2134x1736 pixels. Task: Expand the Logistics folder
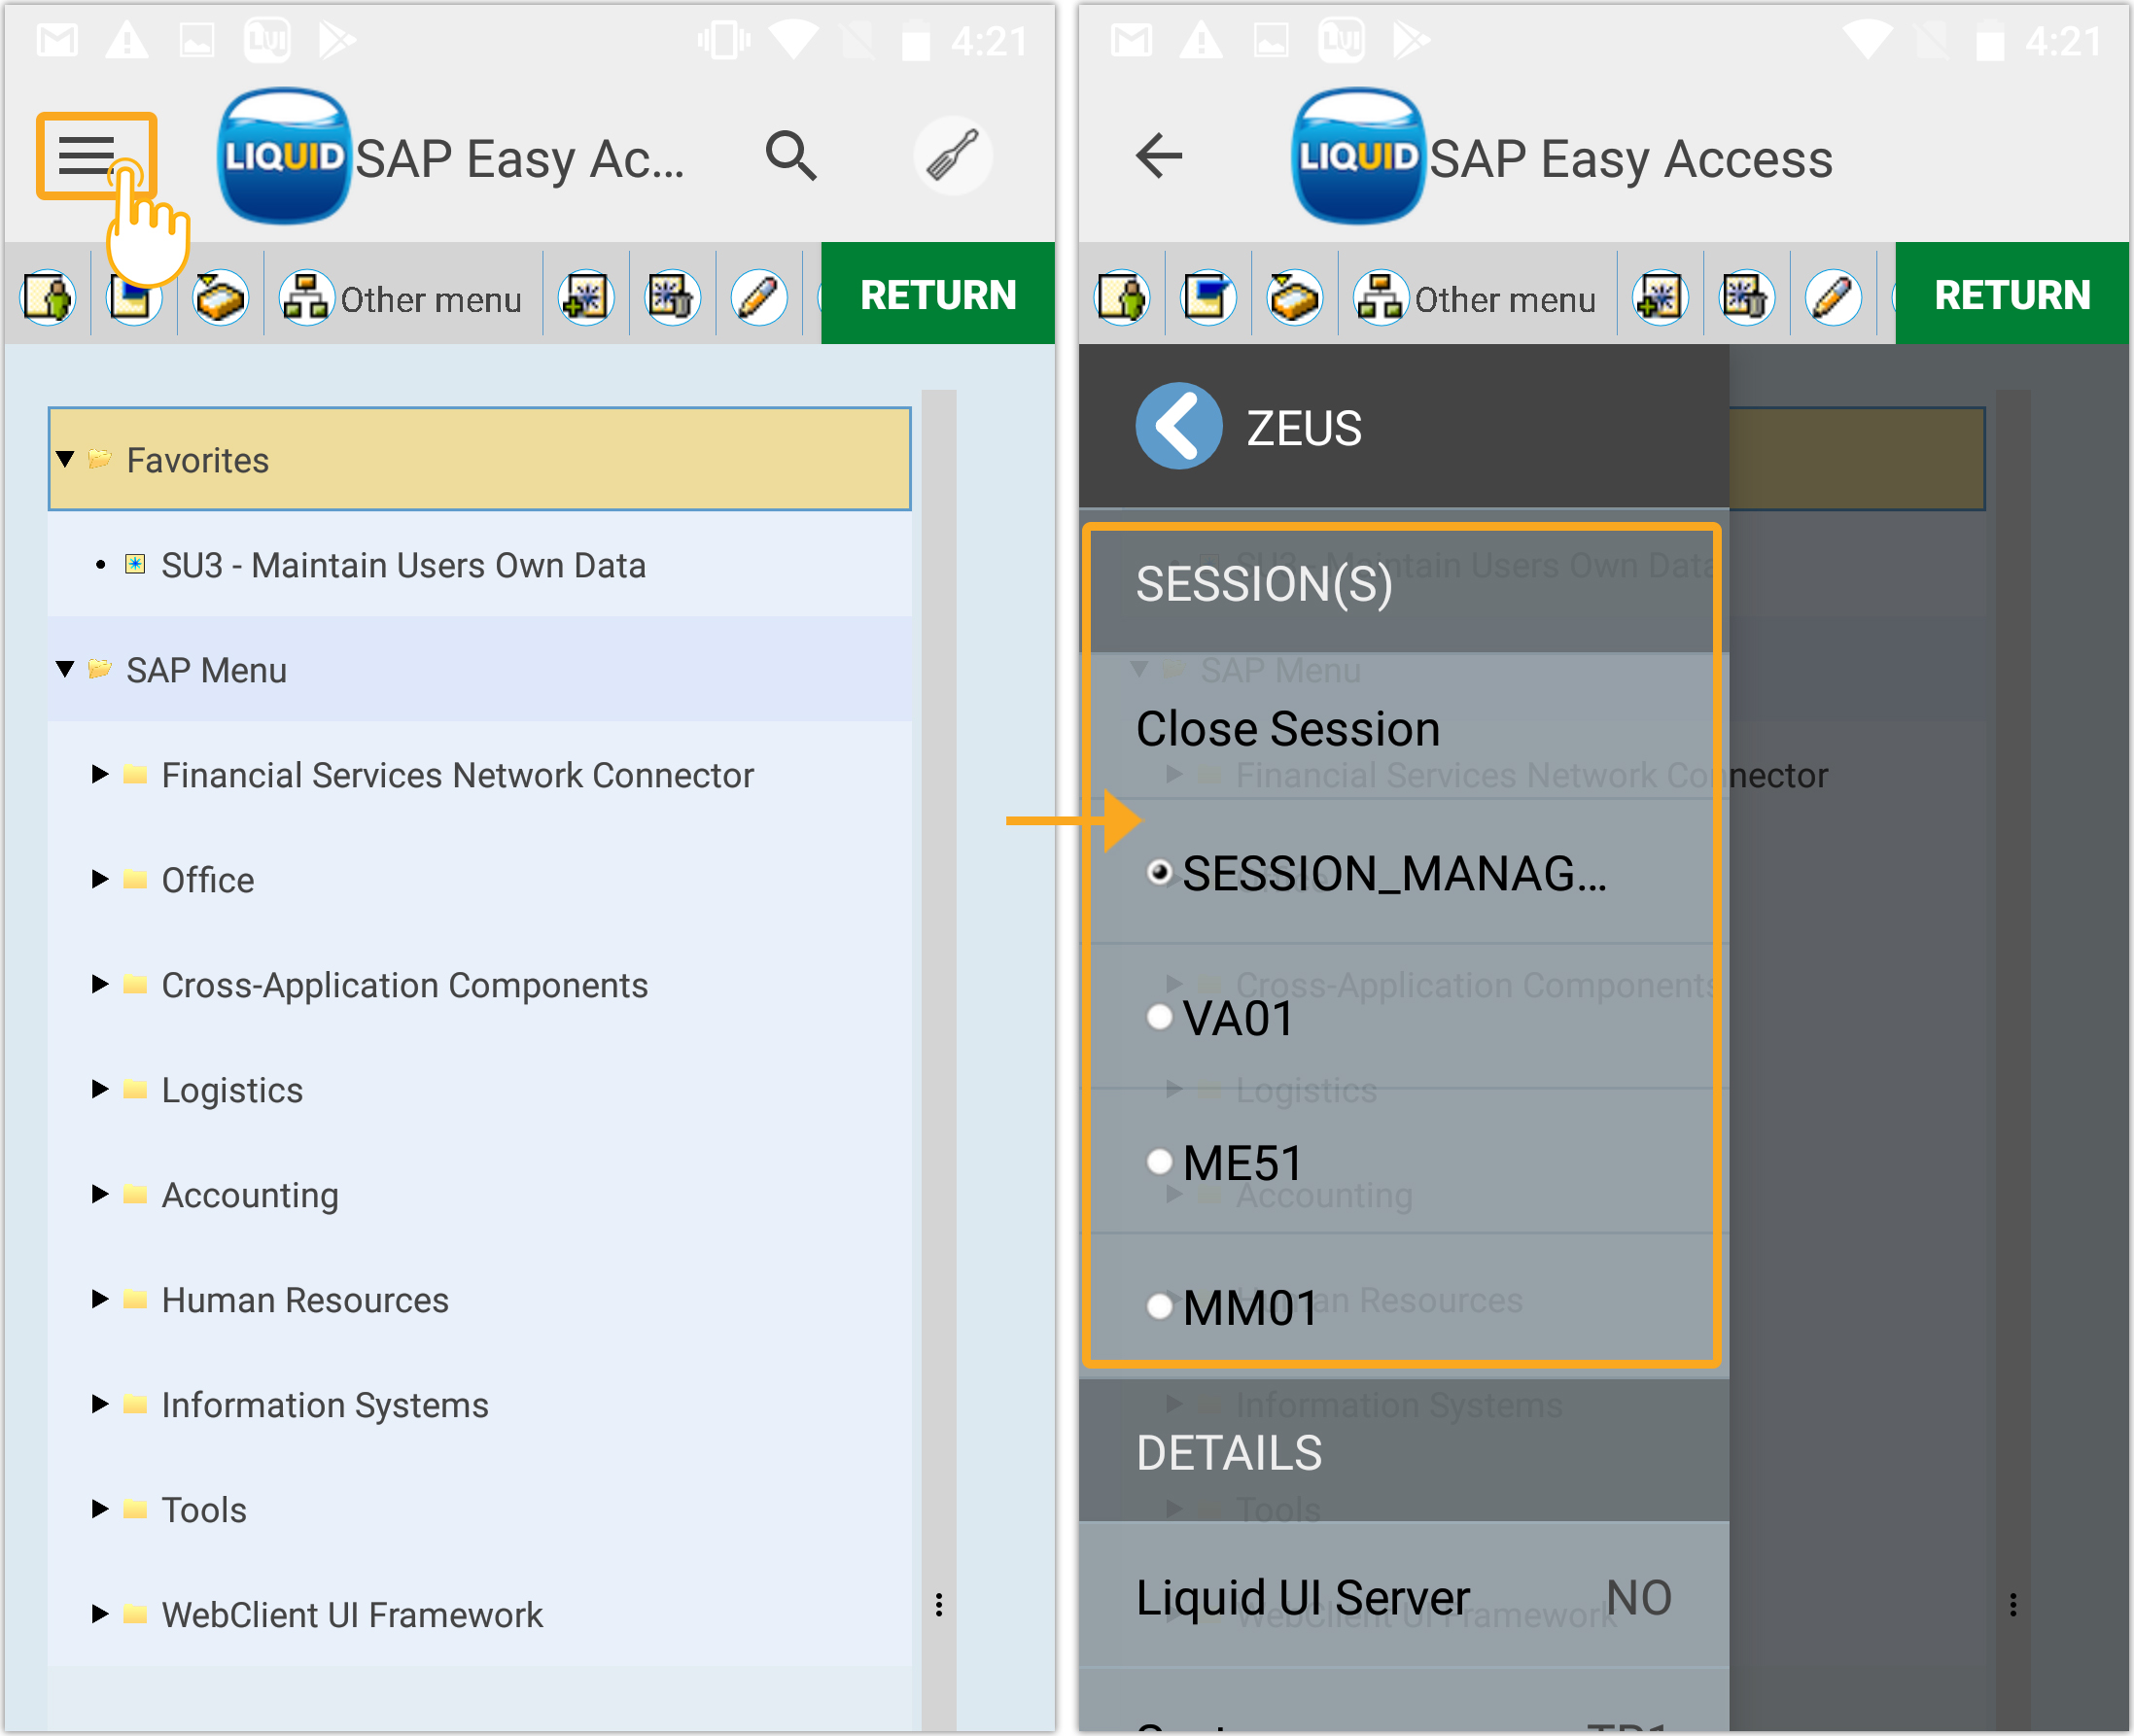99,1089
